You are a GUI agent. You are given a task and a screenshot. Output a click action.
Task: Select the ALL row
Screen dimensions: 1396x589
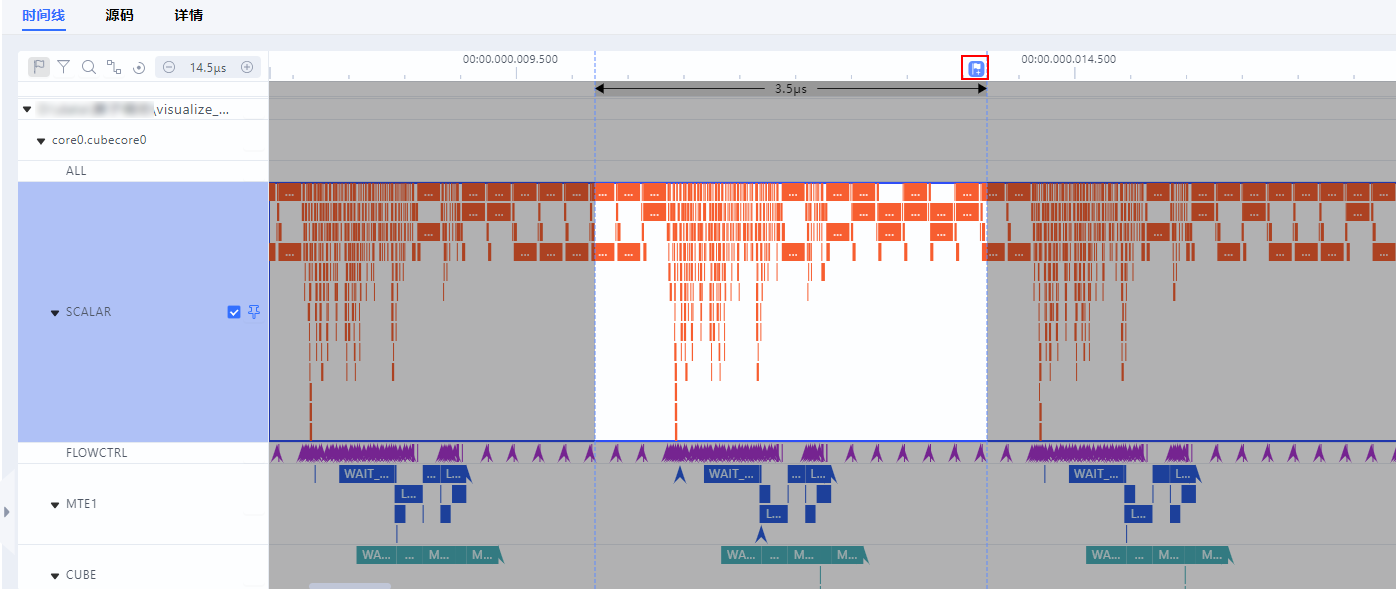tap(143, 171)
